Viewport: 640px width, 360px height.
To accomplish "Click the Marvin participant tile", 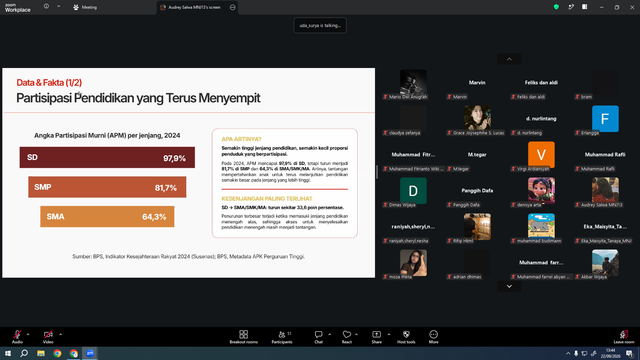I will 477,84.
